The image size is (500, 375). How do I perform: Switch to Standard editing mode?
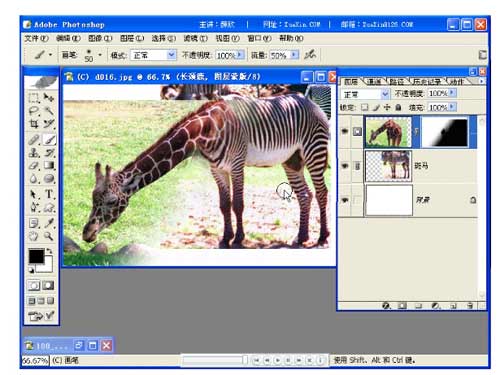pos(34,286)
